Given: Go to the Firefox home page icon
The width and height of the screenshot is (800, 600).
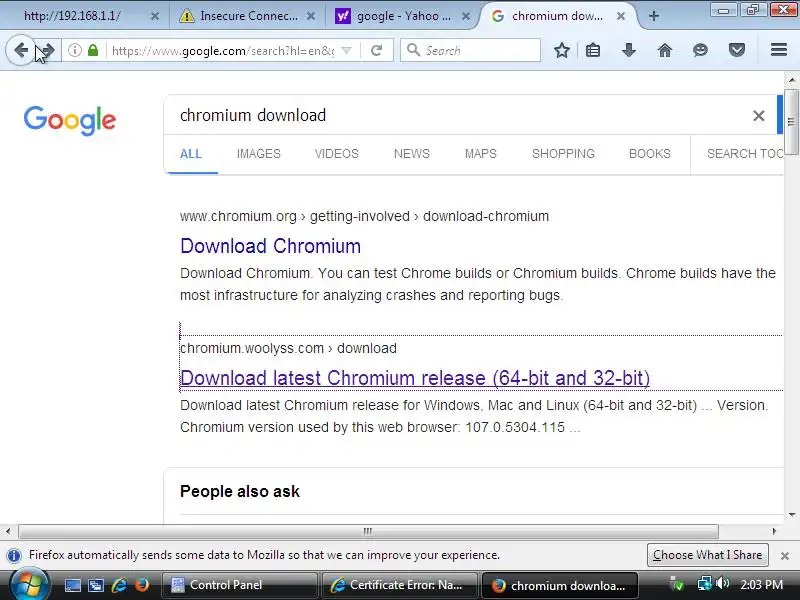Looking at the screenshot, I should (665, 50).
